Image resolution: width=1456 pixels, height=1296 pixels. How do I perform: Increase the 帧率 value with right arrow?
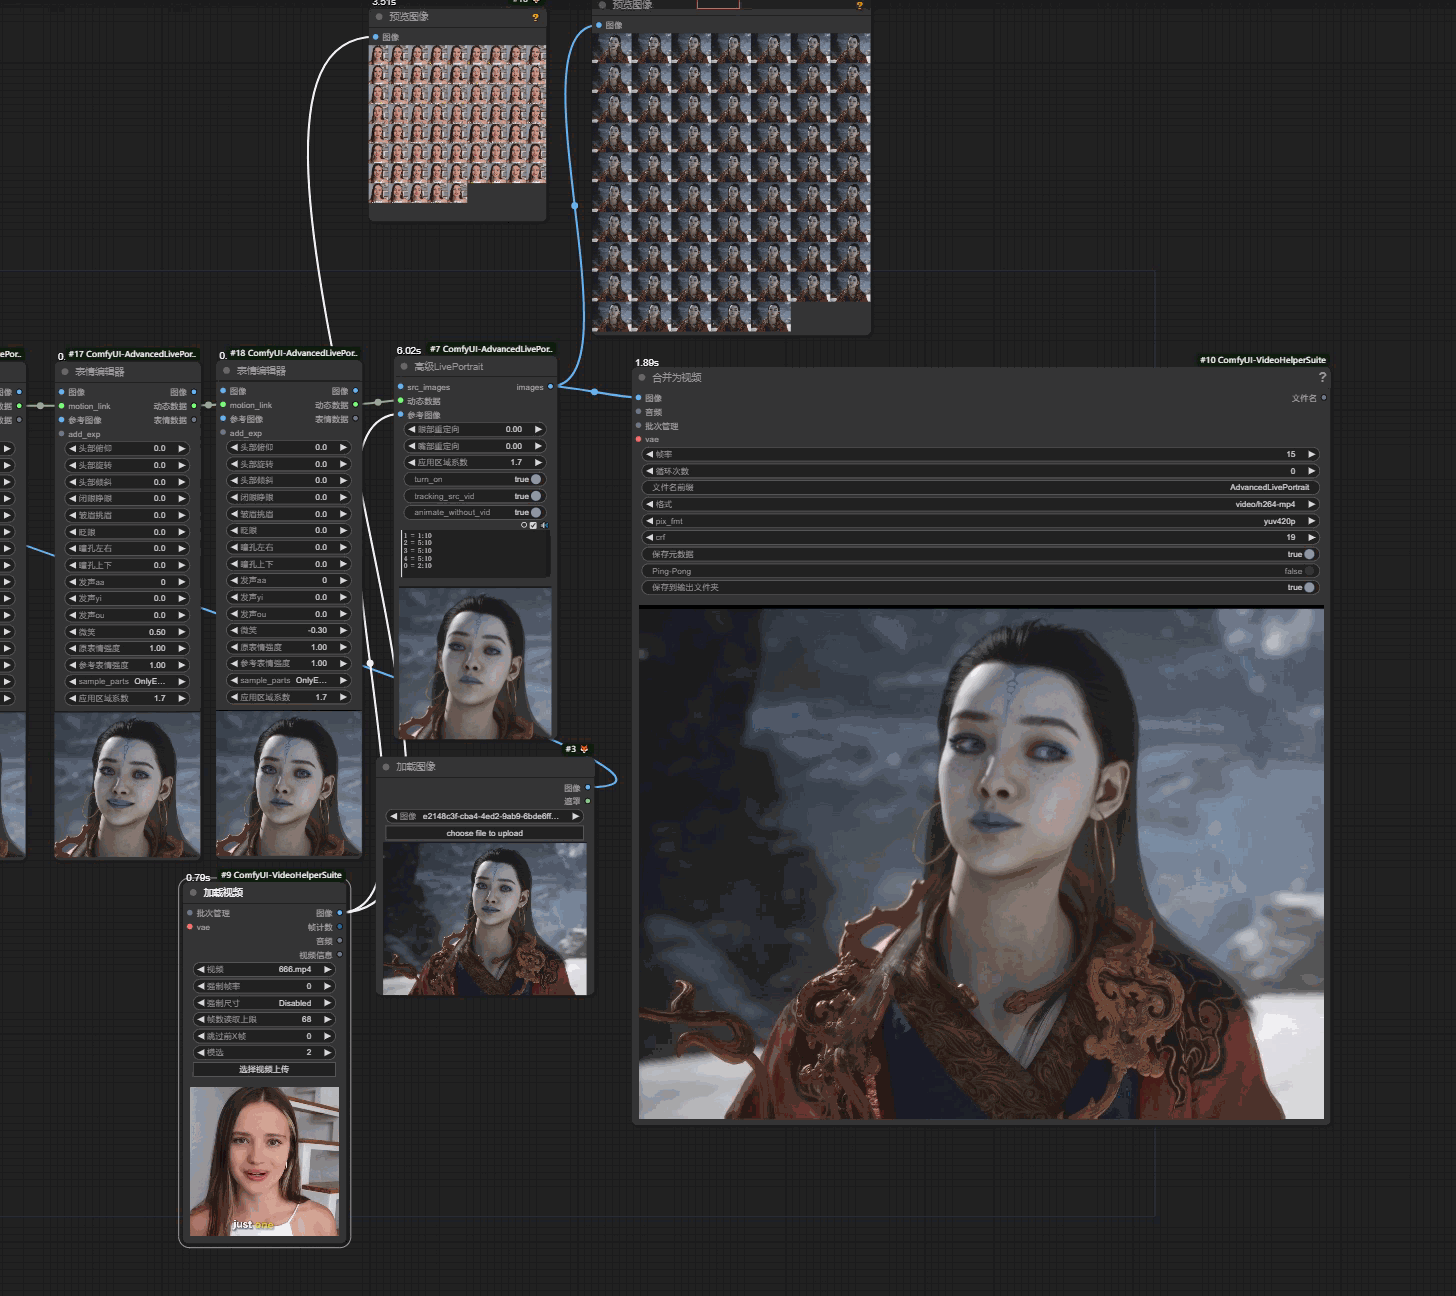coord(1311,454)
